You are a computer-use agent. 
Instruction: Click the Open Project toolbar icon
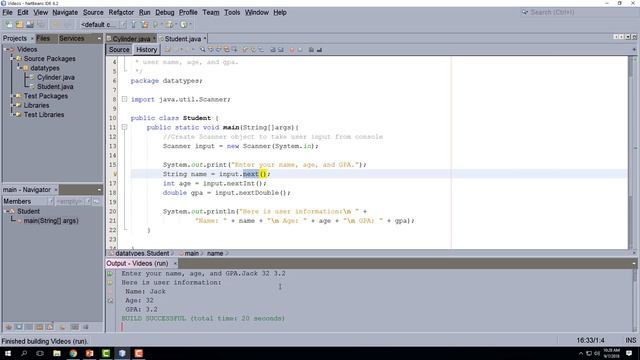pos(29,24)
